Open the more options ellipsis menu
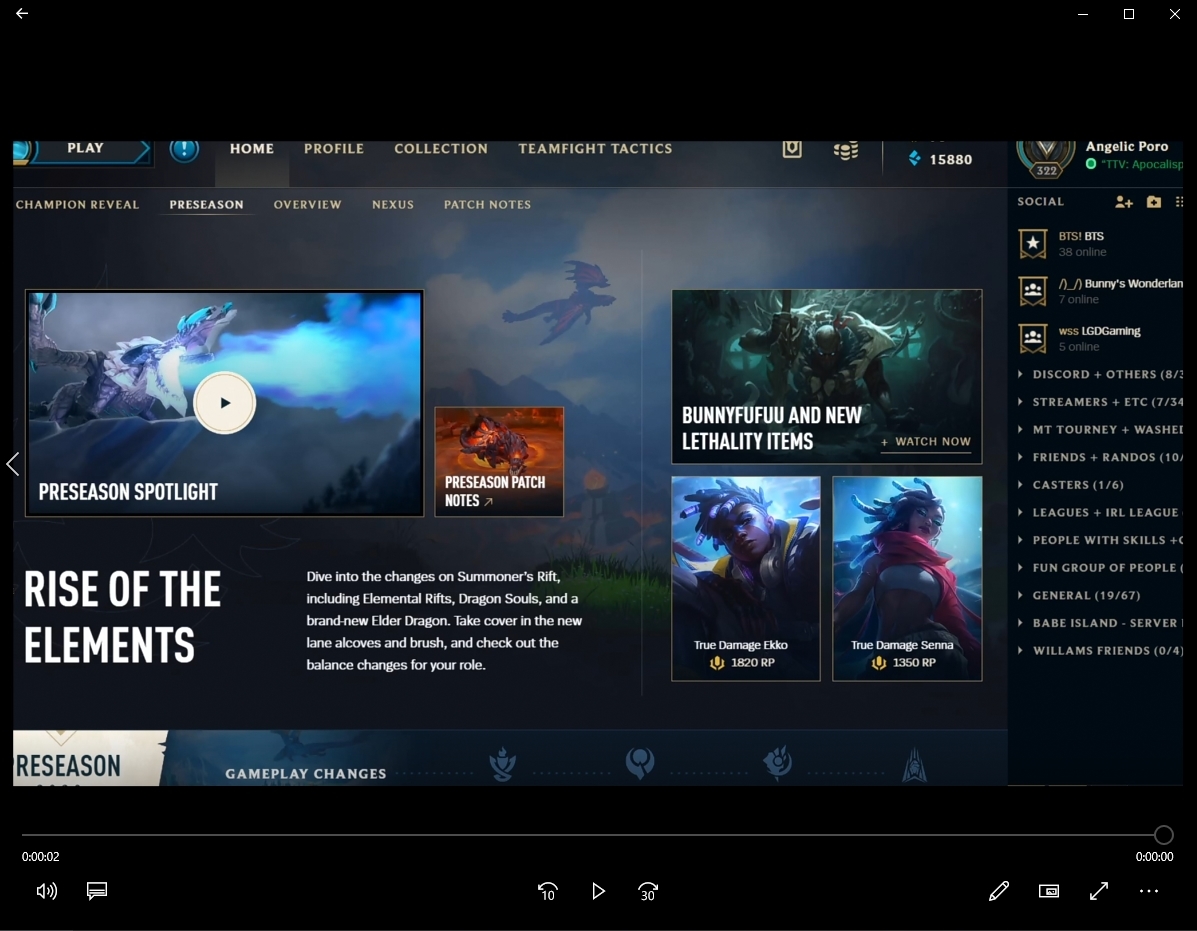1197x931 pixels. click(1148, 891)
